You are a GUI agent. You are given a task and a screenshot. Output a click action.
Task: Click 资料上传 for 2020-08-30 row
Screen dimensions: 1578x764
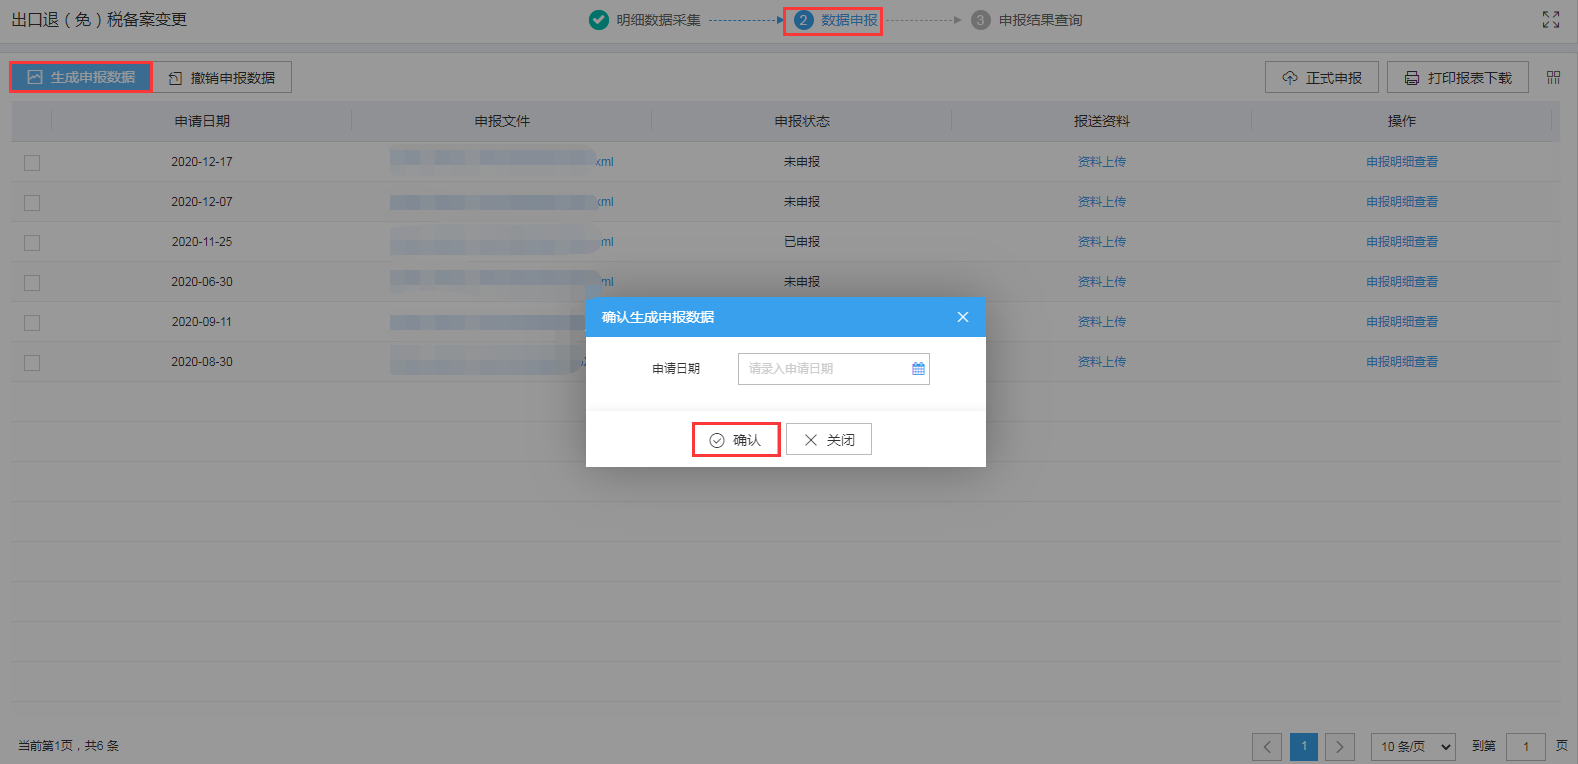click(x=1102, y=362)
